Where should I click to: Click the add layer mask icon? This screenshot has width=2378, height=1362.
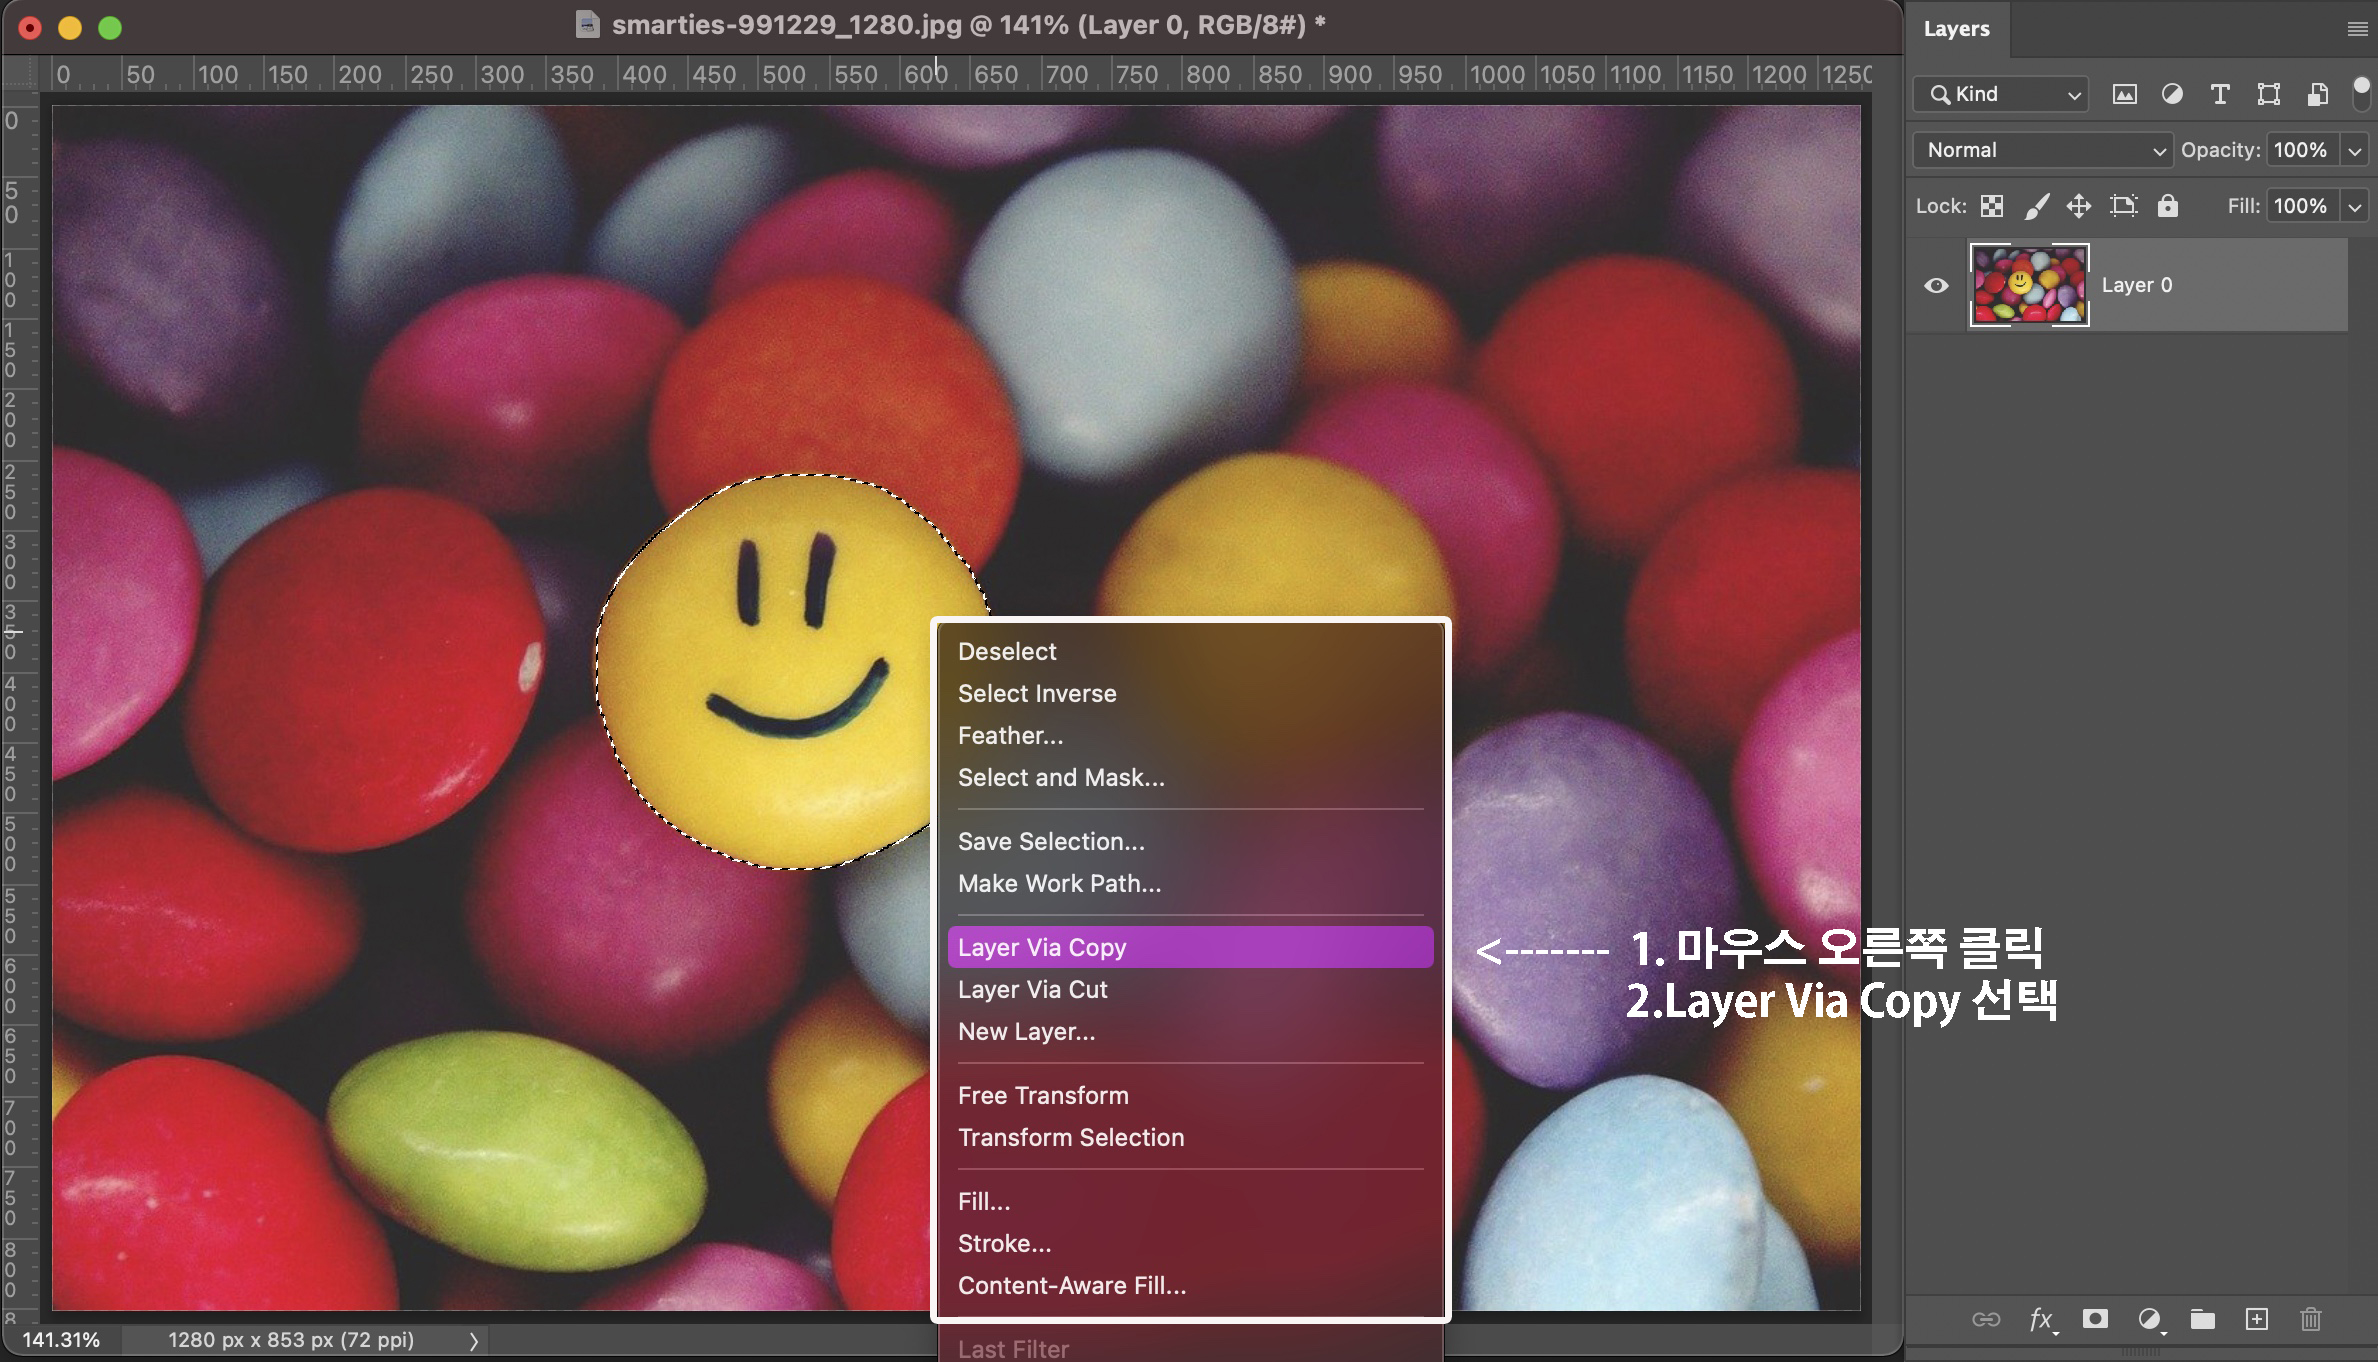pyautogui.click(x=2095, y=1319)
